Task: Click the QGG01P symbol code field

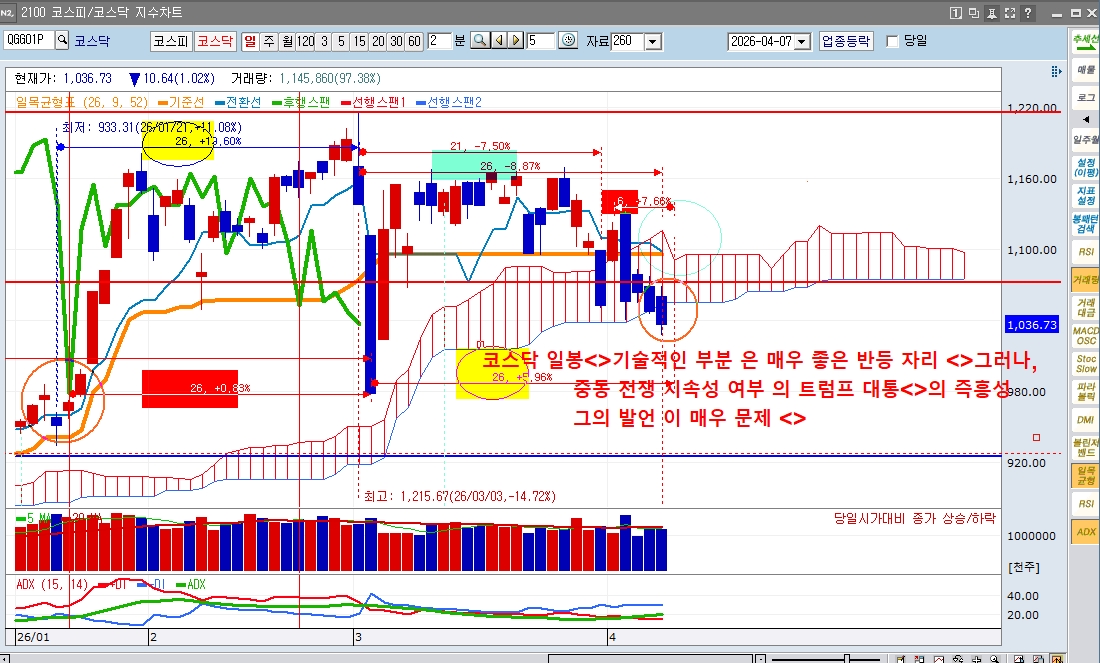Action: pos(28,40)
